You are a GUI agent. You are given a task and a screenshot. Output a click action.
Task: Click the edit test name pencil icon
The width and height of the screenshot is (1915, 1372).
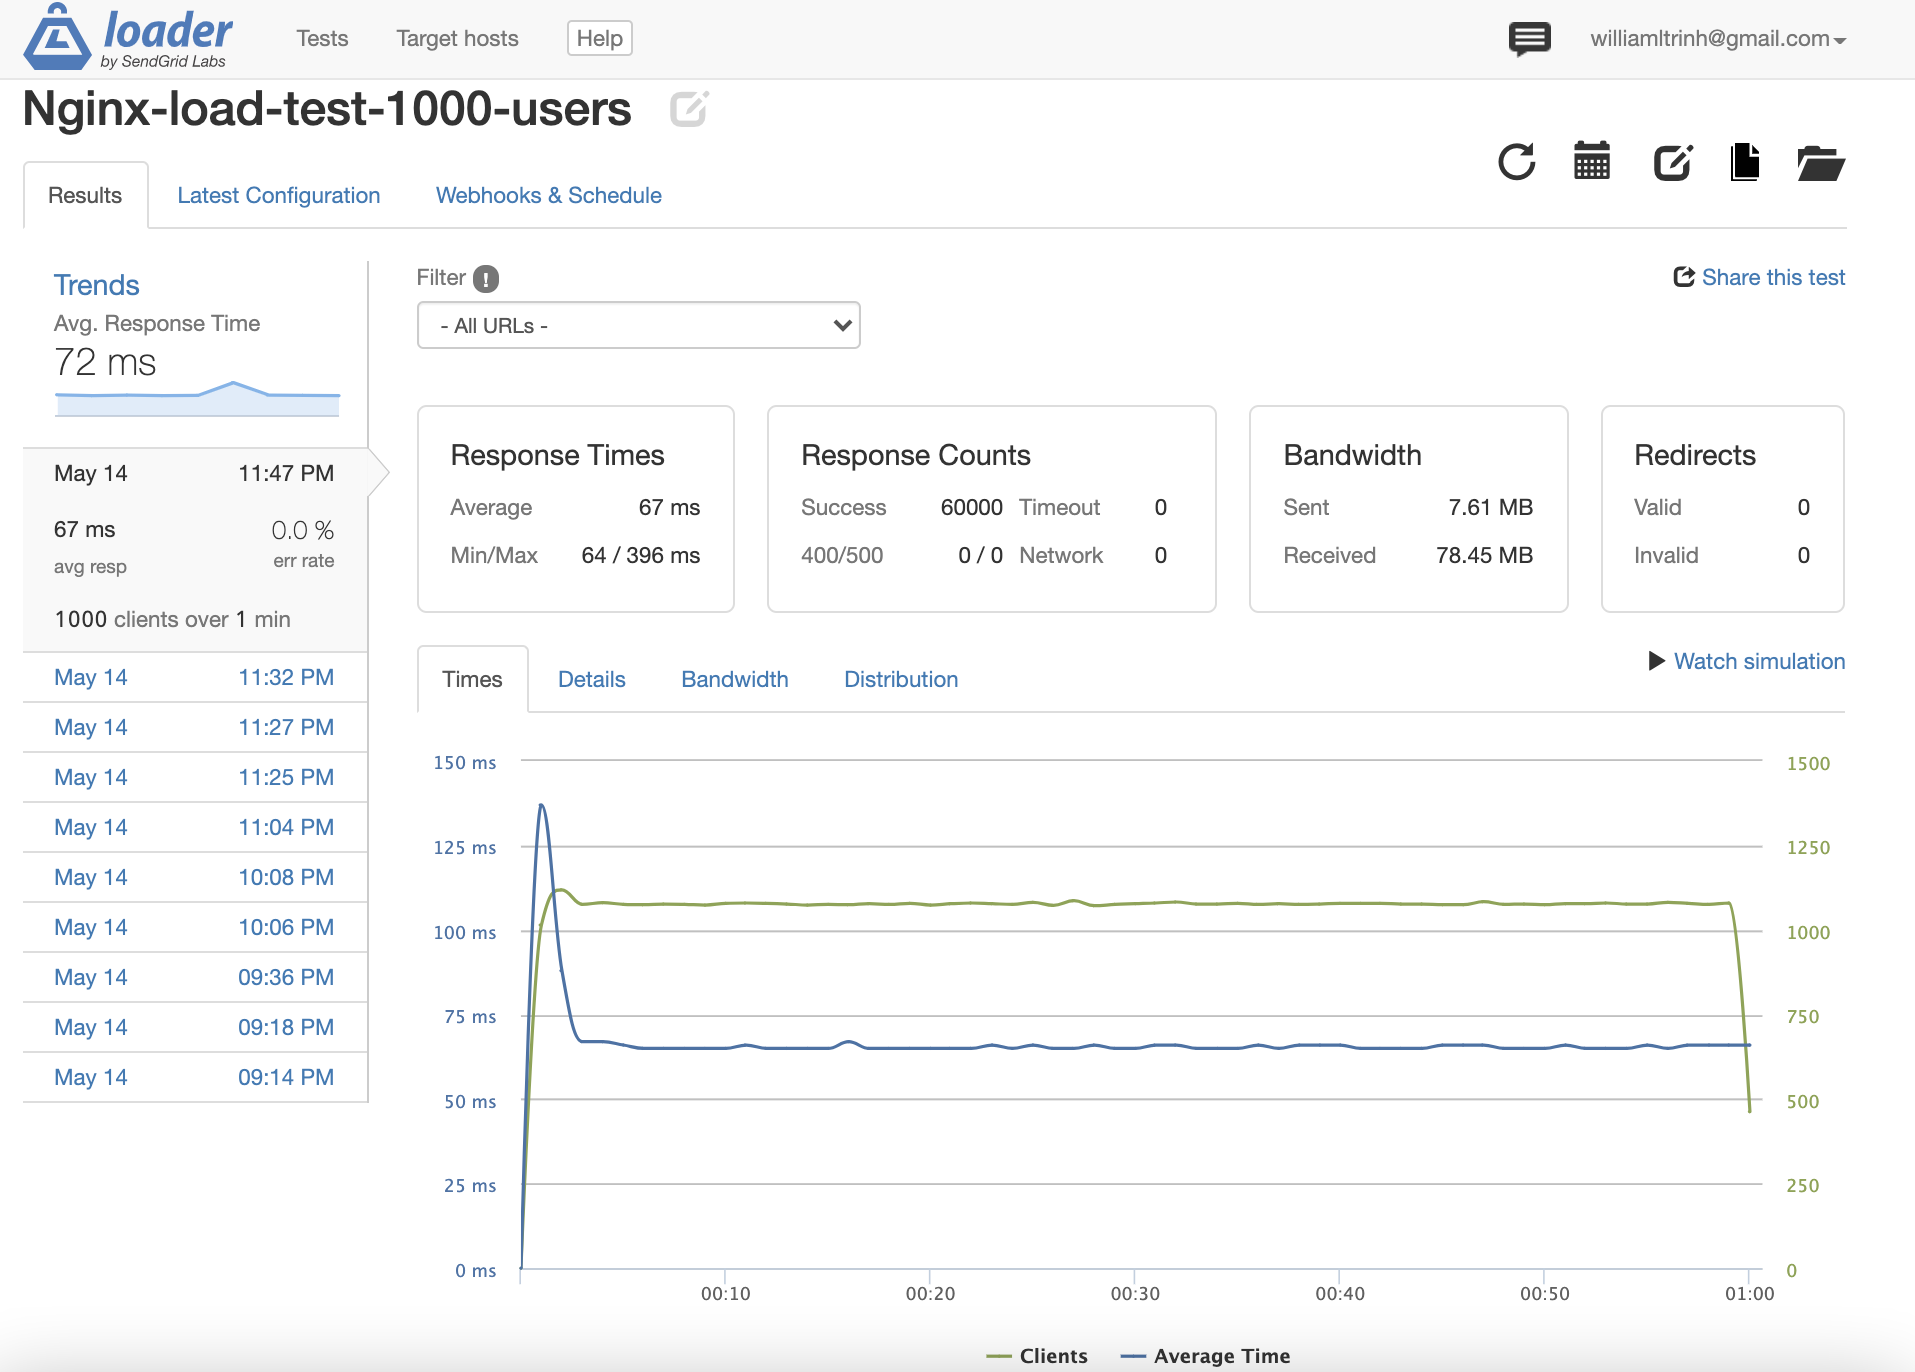[689, 109]
